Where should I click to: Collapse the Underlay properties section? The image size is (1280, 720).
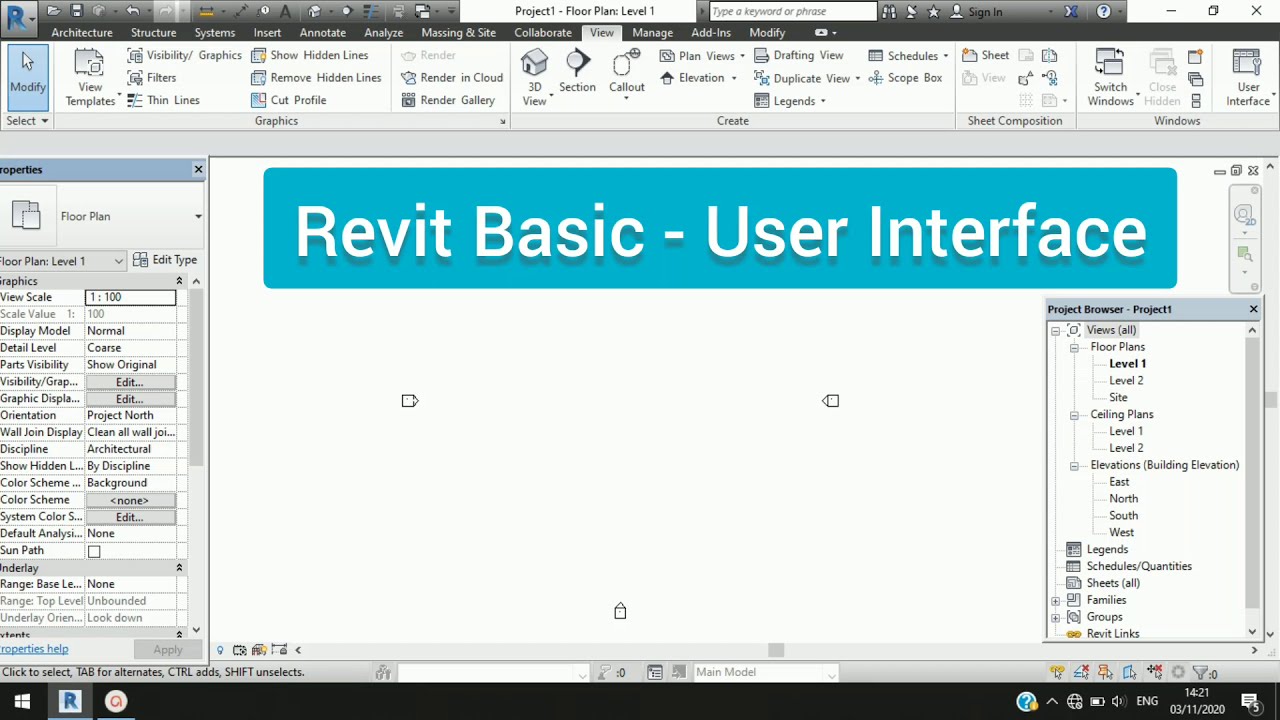(179, 568)
